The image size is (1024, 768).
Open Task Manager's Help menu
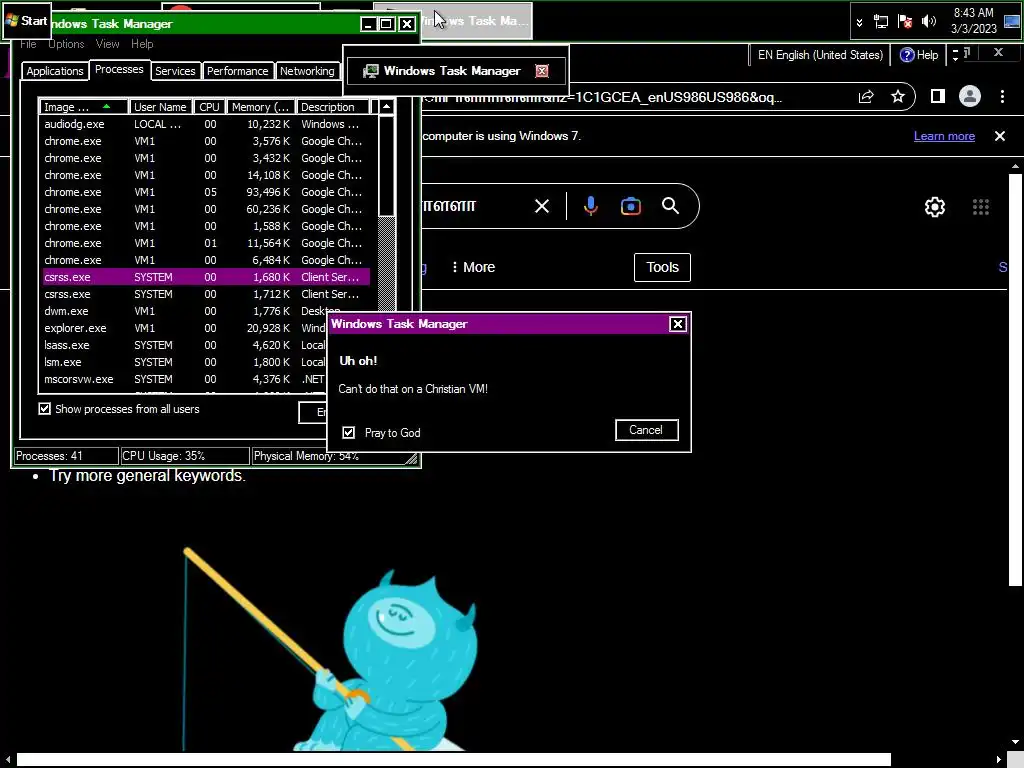(142, 44)
